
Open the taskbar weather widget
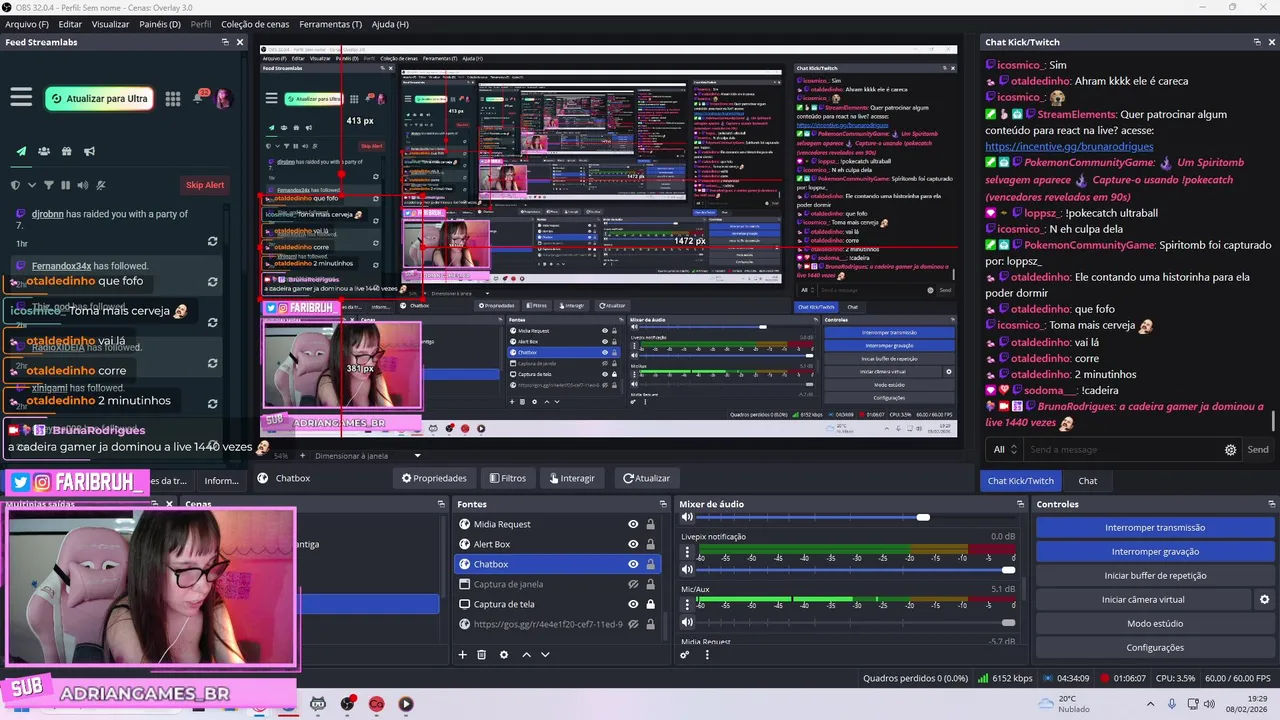pyautogui.click(x=1063, y=703)
